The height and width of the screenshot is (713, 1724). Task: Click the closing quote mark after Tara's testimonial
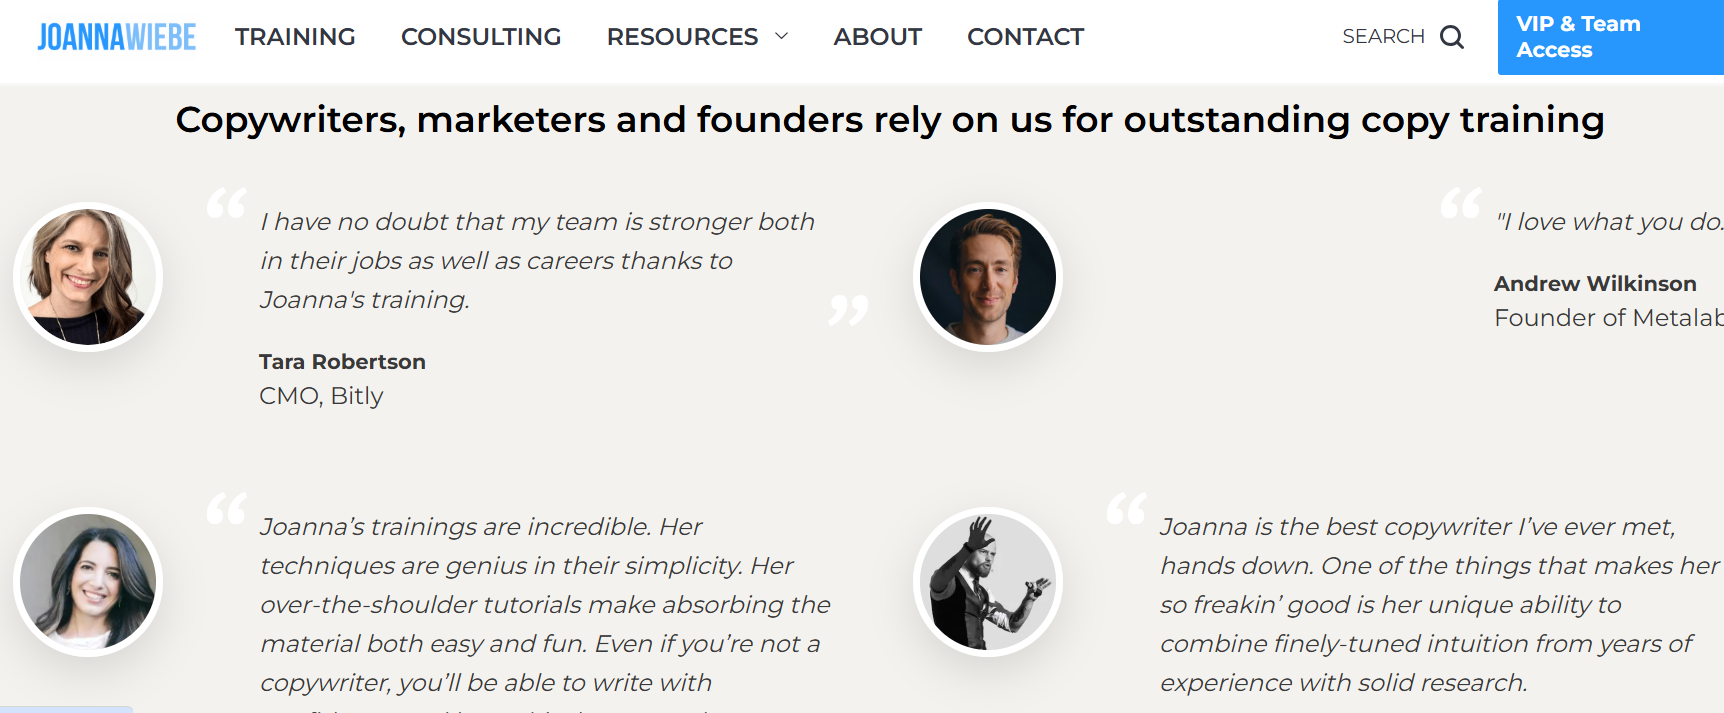[x=848, y=310]
